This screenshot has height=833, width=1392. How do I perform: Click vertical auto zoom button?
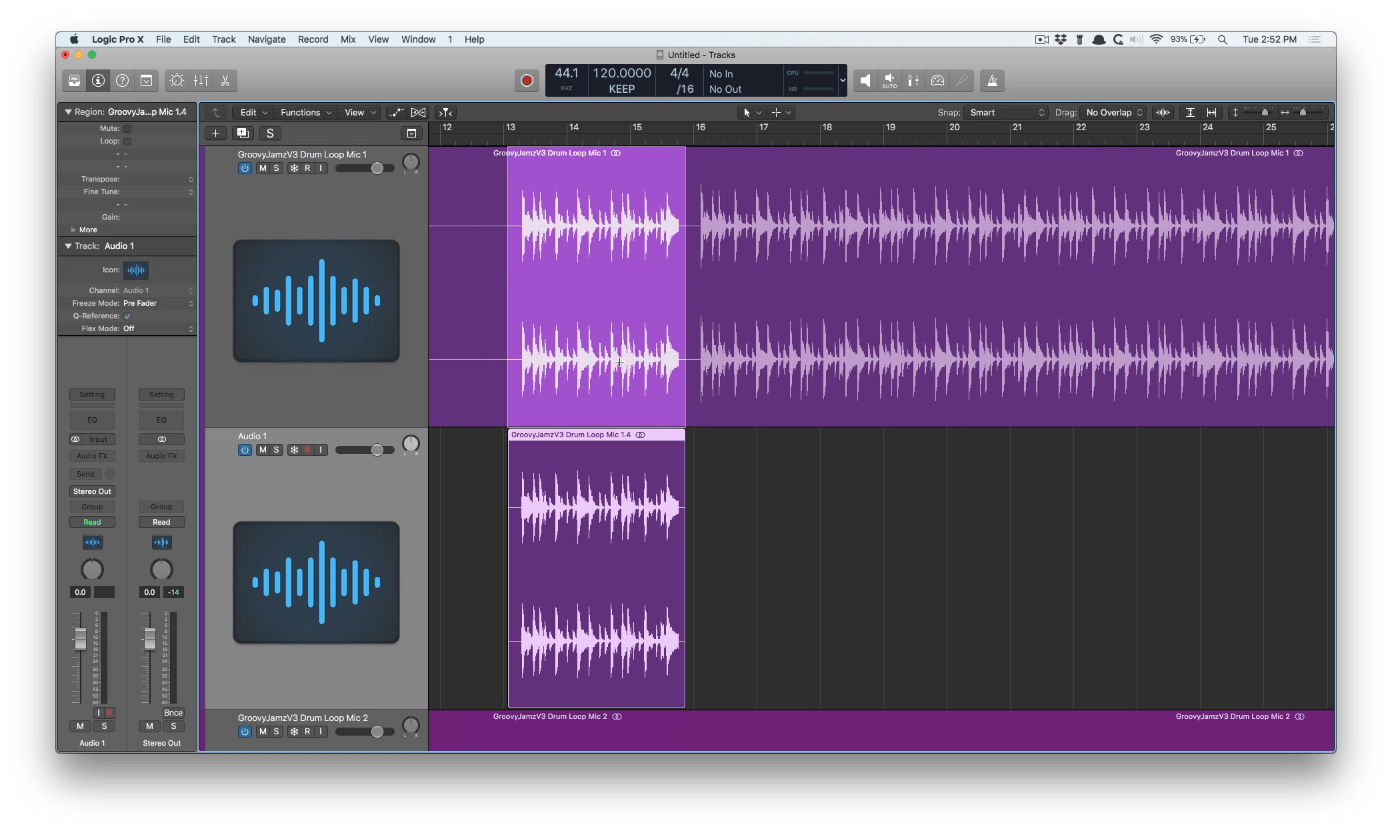1190,113
